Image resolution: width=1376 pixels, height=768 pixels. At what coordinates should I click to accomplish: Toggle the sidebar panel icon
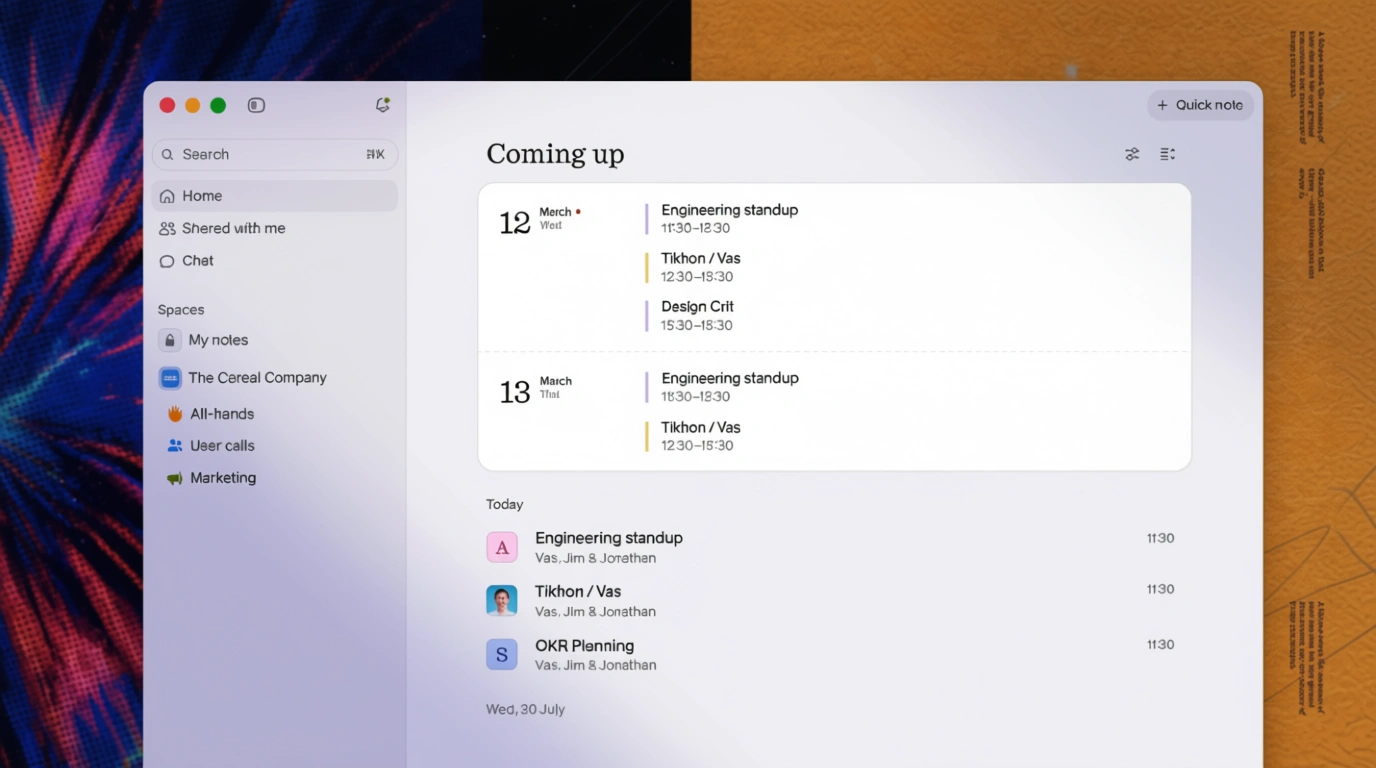click(256, 105)
